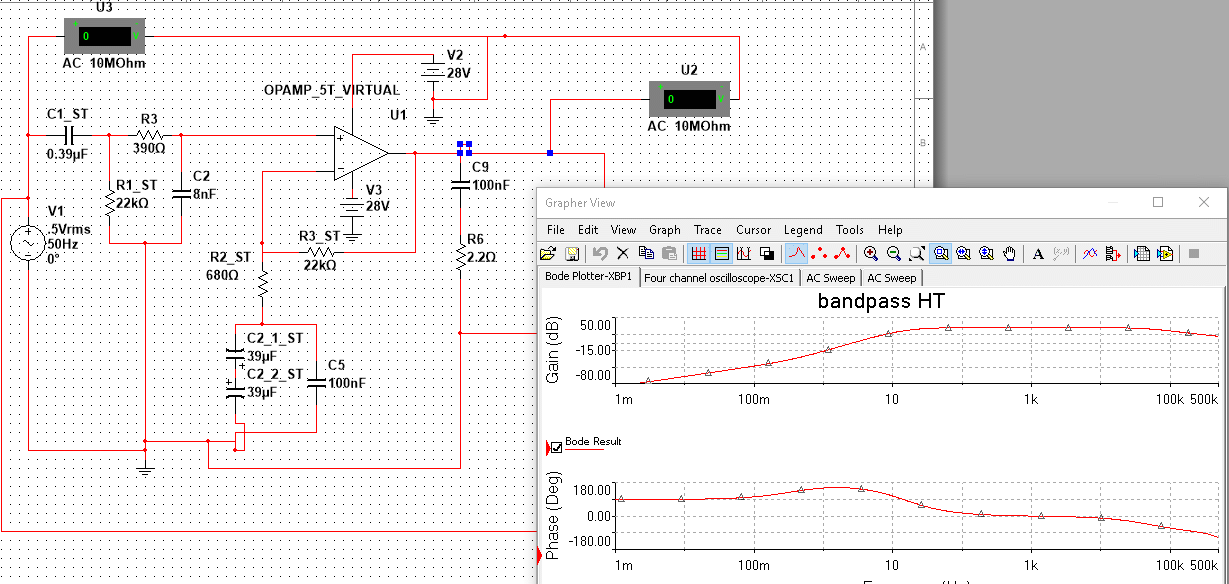Click the Export to Excel grid icon
Viewport: 1229px width, 584px height.
(x=1142, y=254)
